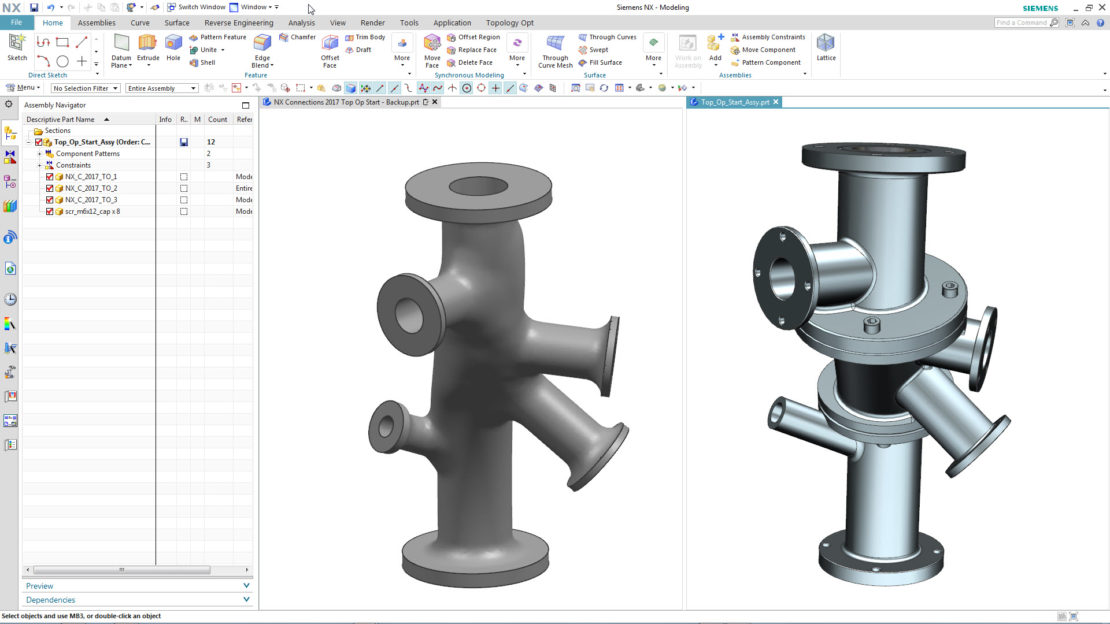This screenshot has height=624, width=1110.
Task: Activate the Top_Op_Start_Assy.prt window tab
Action: 735,102
